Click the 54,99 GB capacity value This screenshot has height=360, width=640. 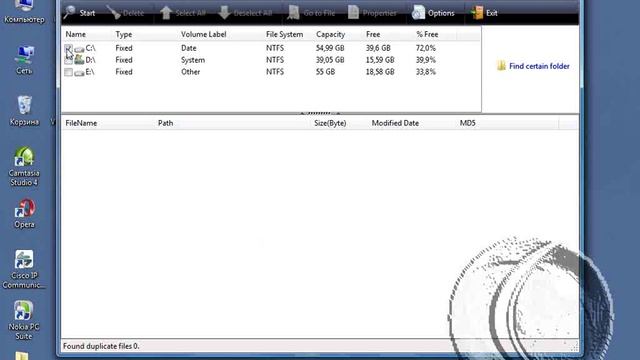click(x=330, y=48)
